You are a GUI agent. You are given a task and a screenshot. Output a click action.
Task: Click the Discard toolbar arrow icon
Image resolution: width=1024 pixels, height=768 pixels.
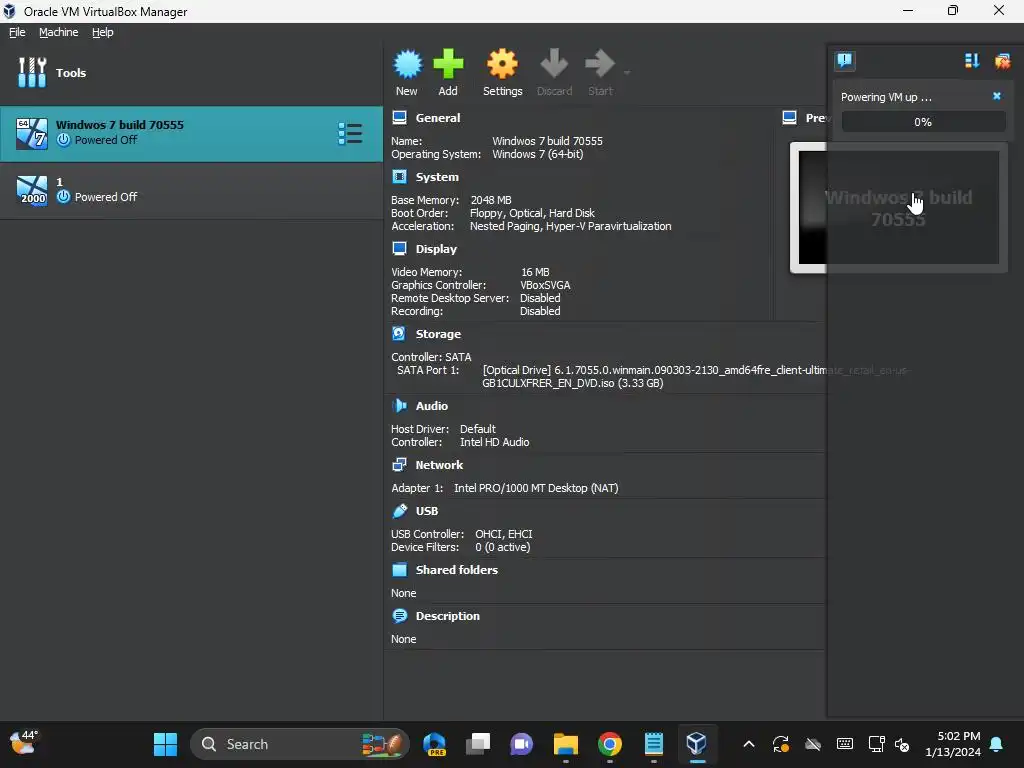(x=554, y=64)
